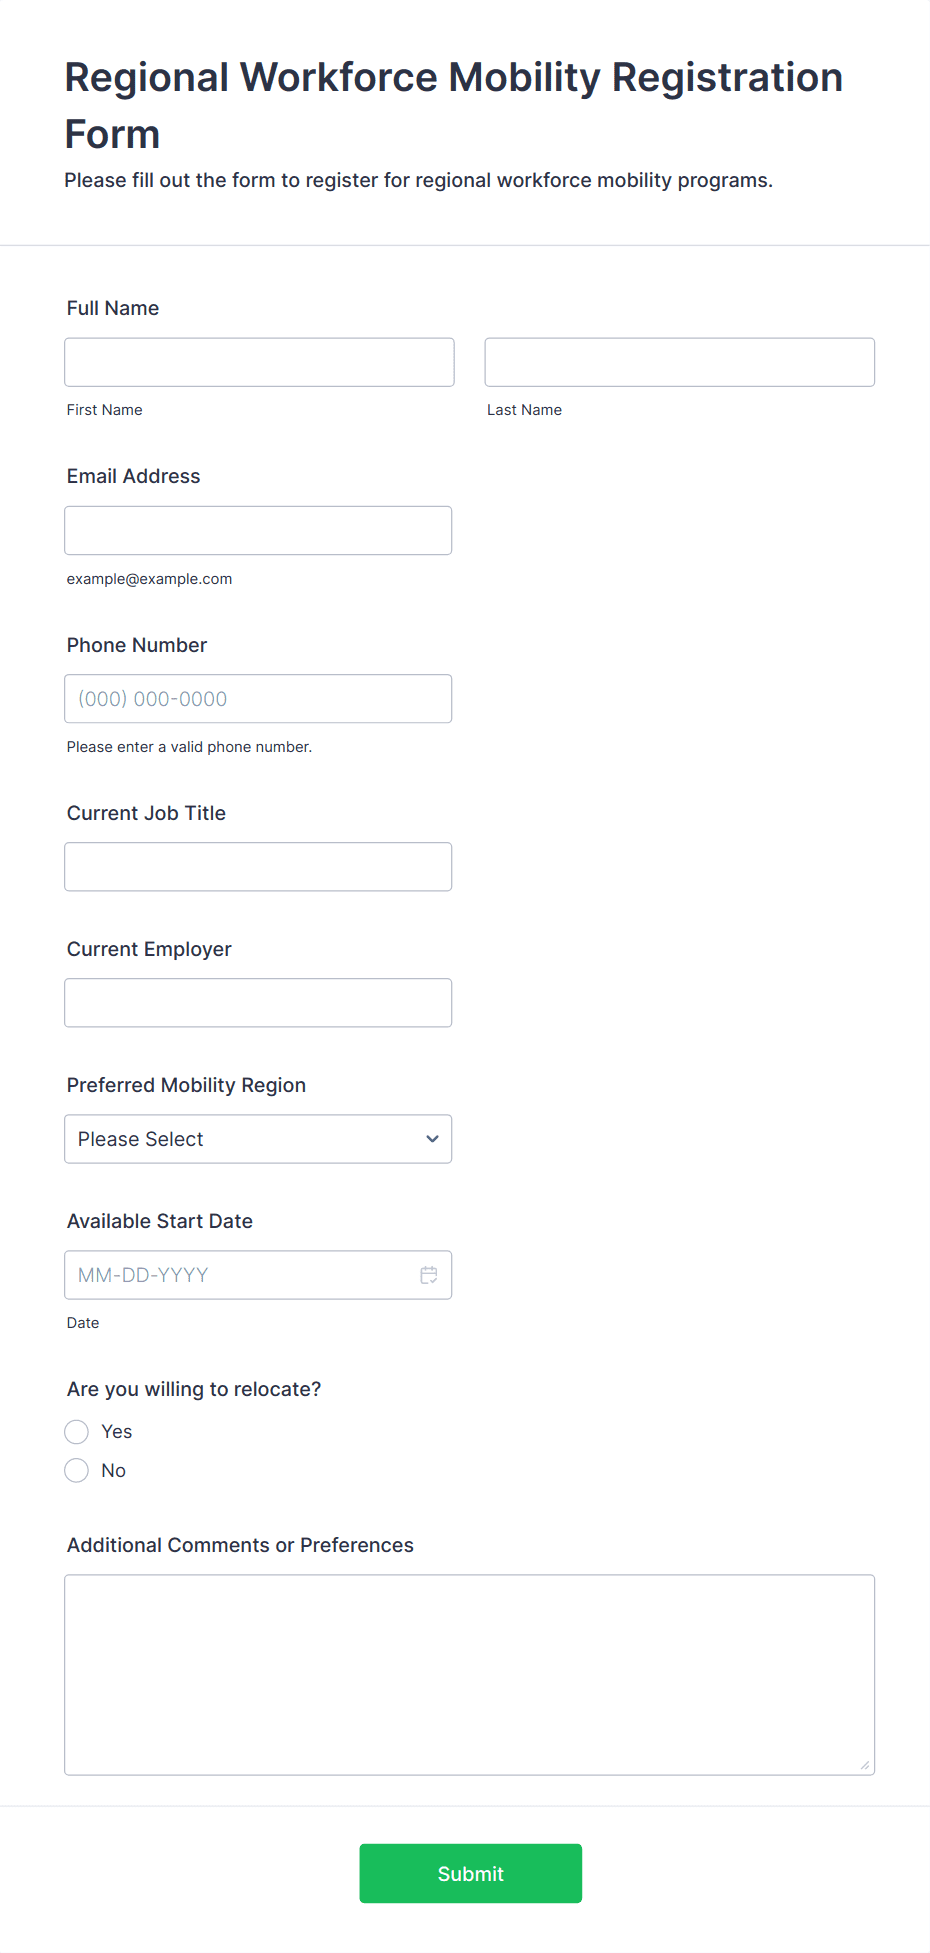Open the calendar date picker icon
Image resolution: width=930 pixels, height=1953 pixels.
click(x=429, y=1275)
